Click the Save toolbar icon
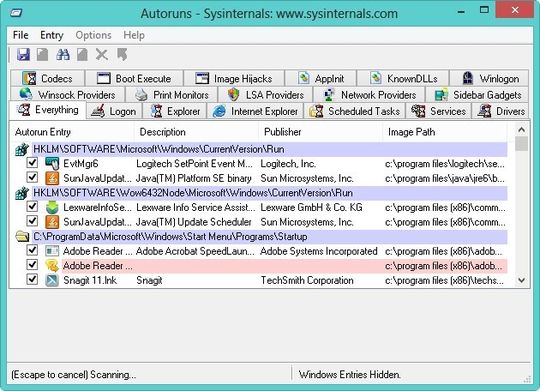Viewport: 540px width, 391px height. 23,55
